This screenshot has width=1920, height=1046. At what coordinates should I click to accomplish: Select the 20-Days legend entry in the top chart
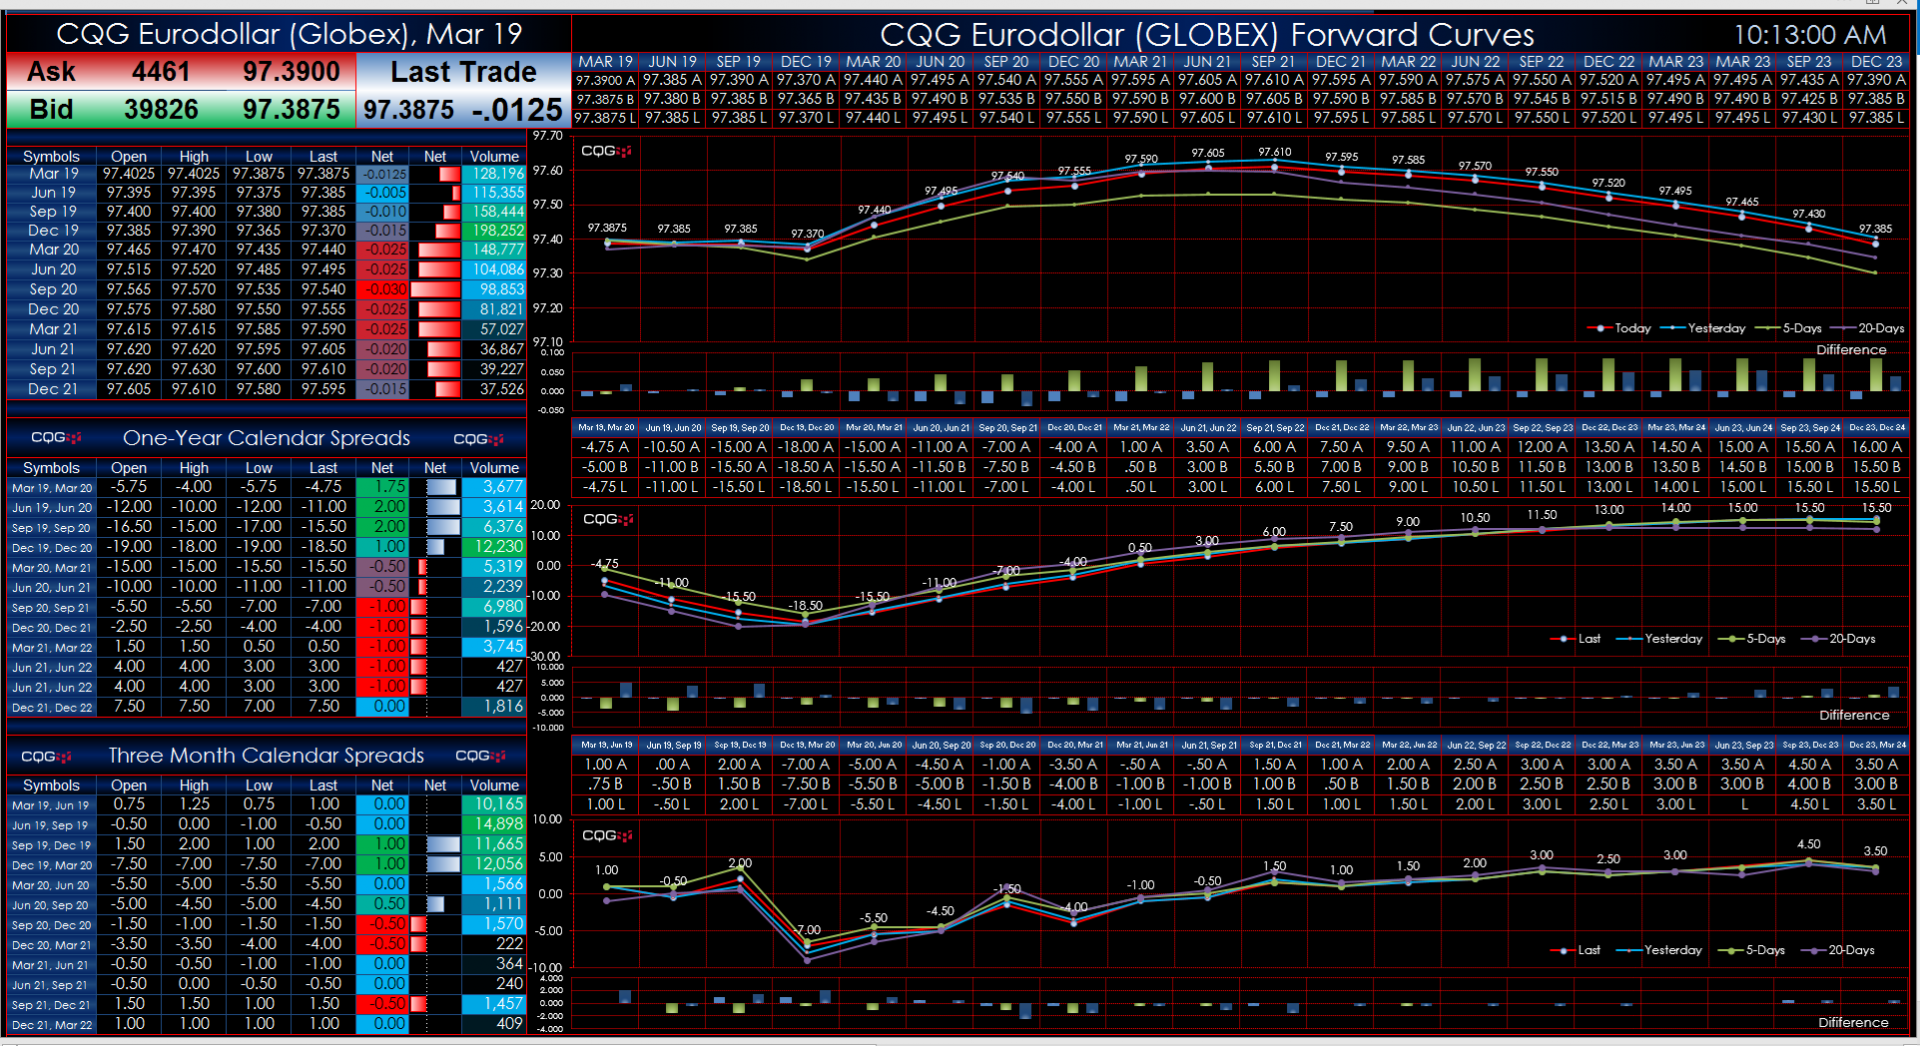(x=1868, y=328)
